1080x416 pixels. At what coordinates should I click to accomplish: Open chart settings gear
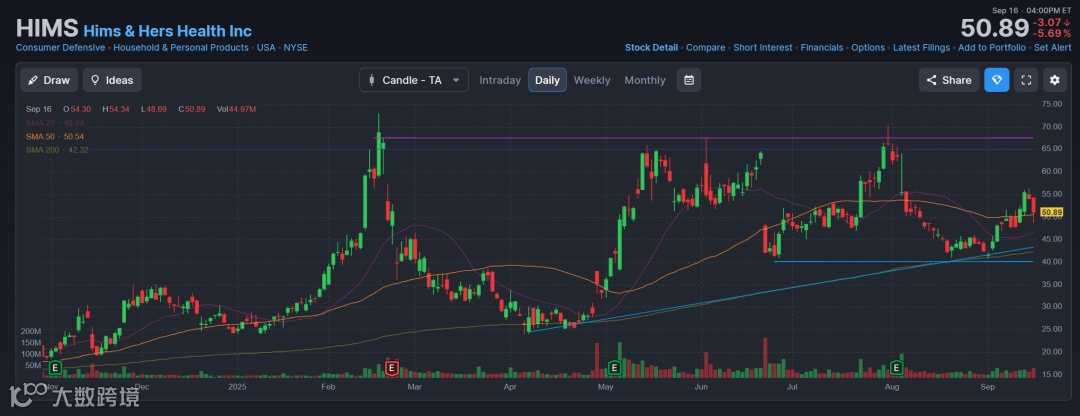point(1055,80)
